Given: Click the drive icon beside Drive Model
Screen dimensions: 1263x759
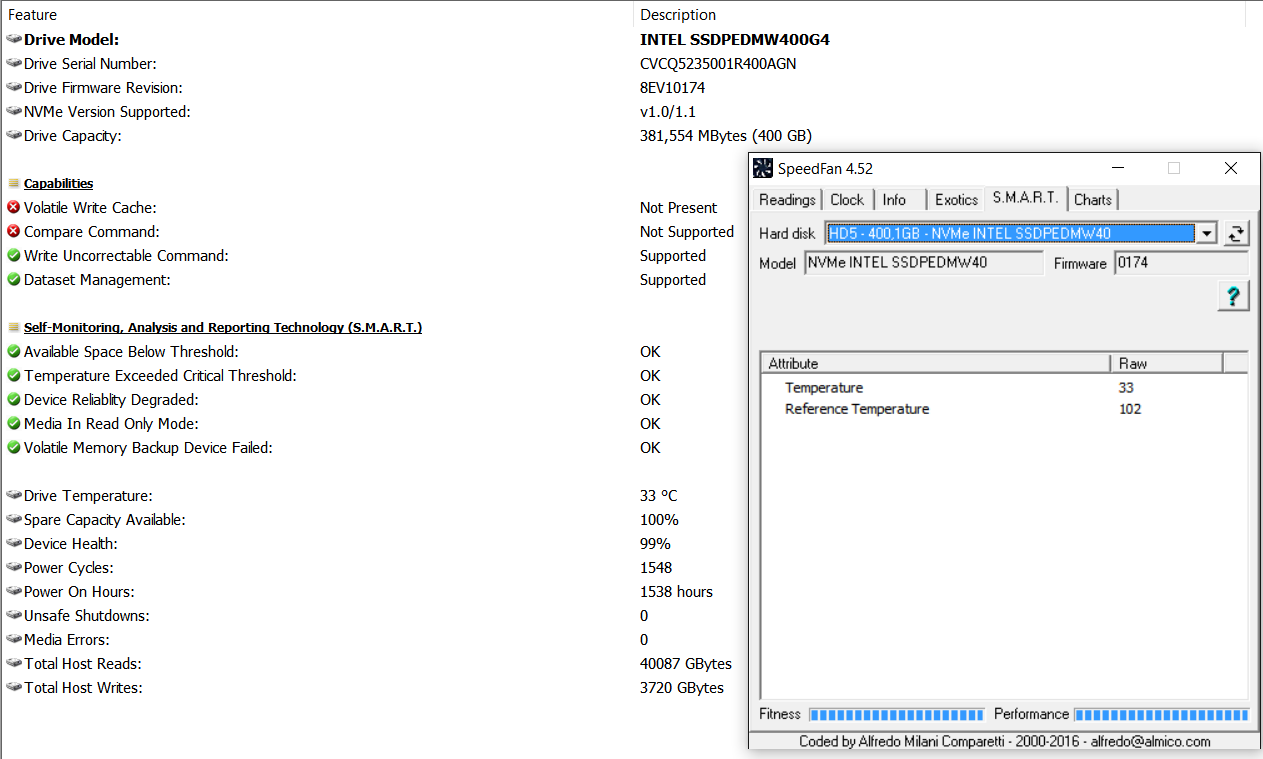Looking at the screenshot, I should coord(14,40).
